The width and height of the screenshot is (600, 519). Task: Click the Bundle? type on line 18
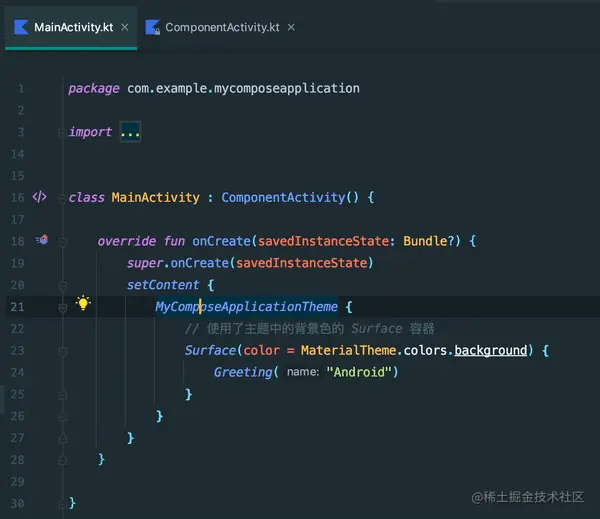pos(429,241)
